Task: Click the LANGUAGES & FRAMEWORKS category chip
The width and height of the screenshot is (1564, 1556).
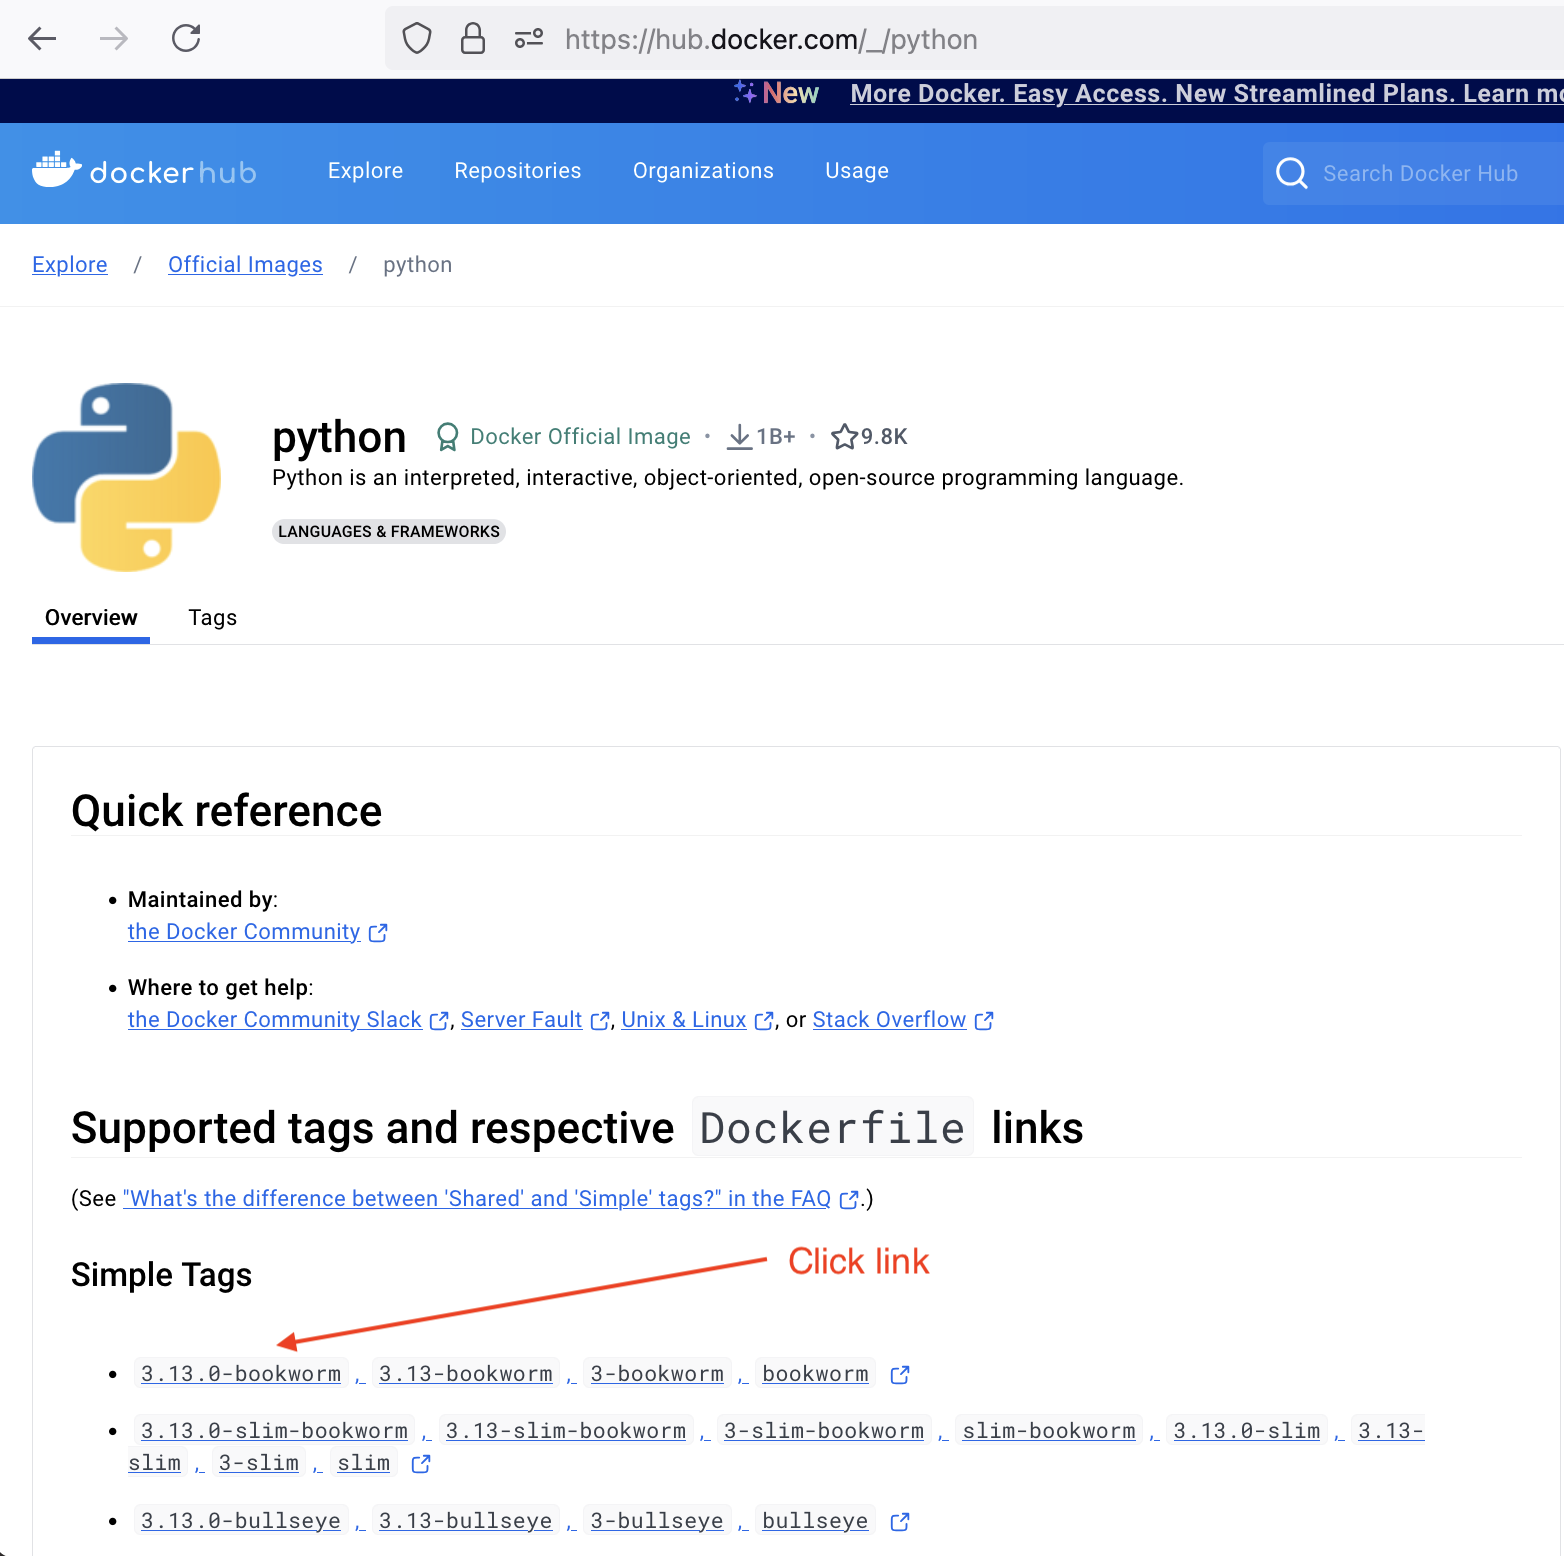Action: [x=389, y=531]
